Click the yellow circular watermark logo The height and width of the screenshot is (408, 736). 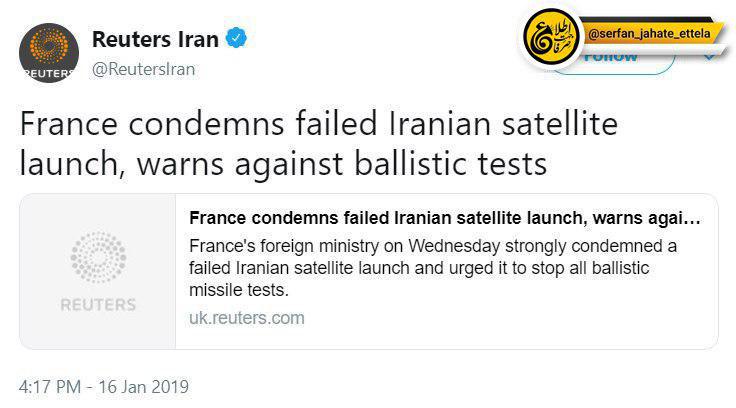pyautogui.click(x=552, y=38)
